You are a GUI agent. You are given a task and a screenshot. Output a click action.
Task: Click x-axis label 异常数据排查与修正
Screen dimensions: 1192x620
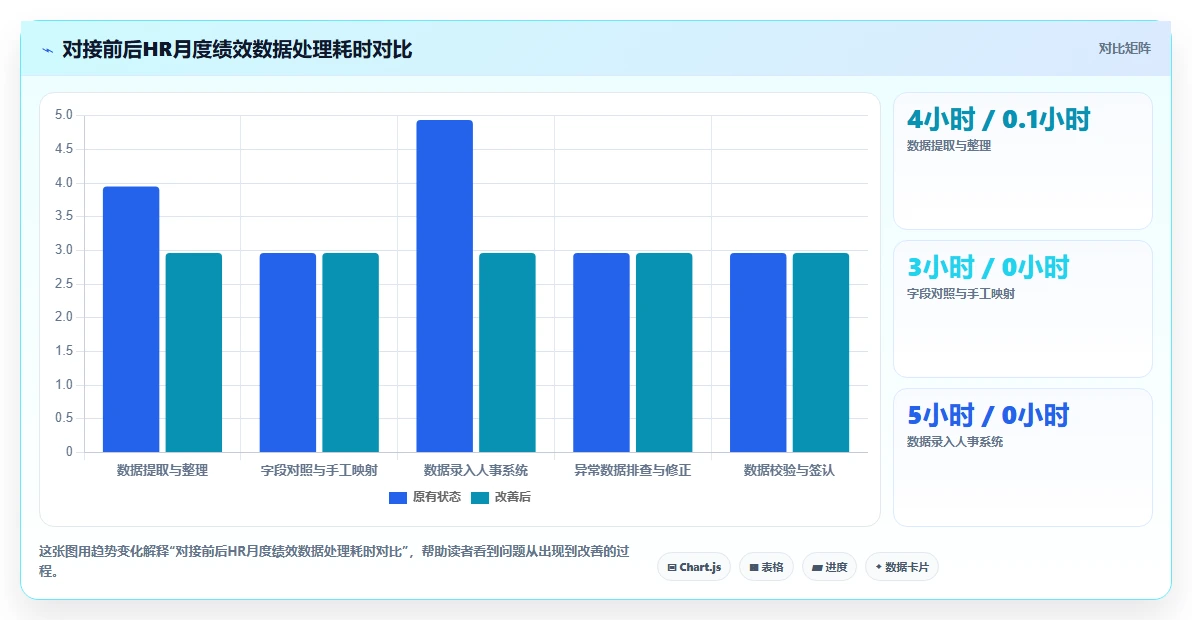[x=632, y=470]
